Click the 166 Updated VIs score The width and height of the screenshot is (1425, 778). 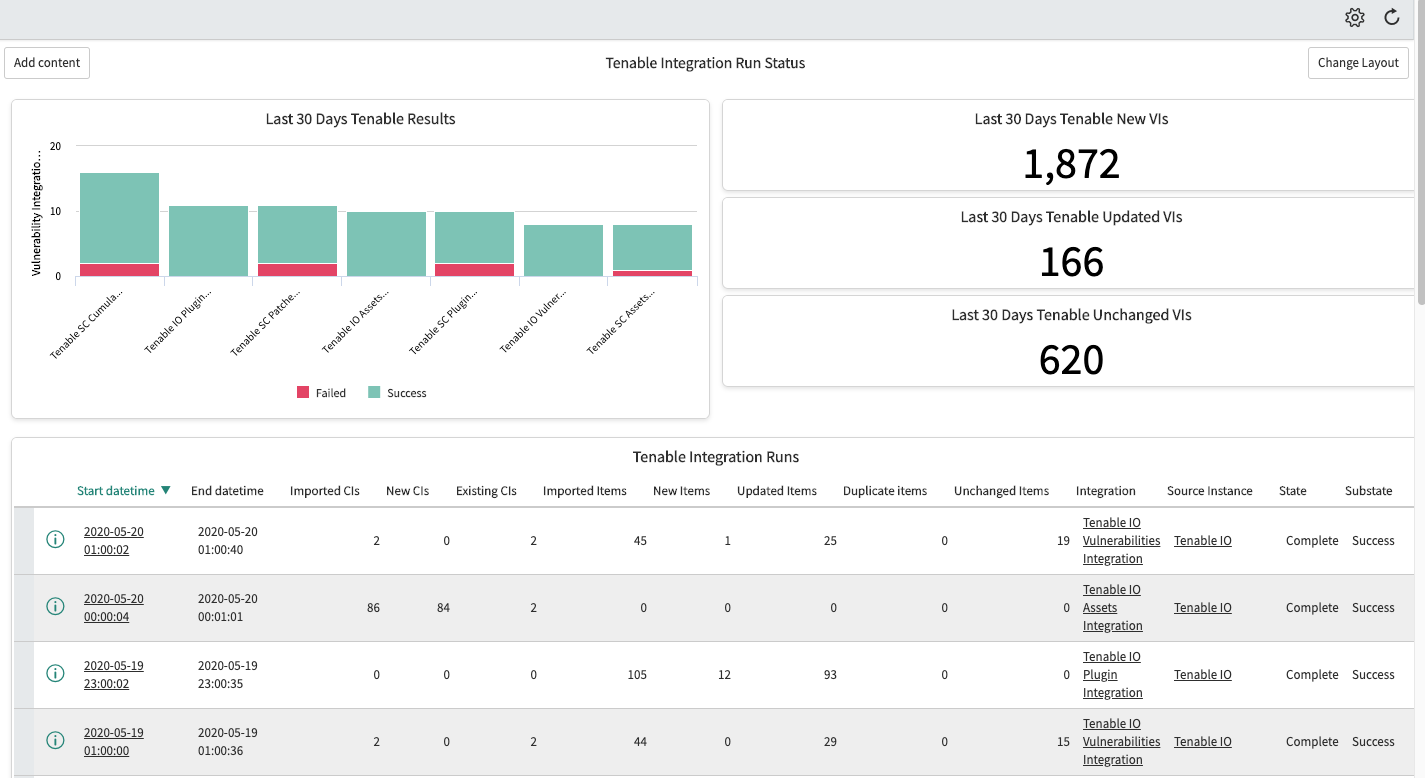[x=1071, y=262]
